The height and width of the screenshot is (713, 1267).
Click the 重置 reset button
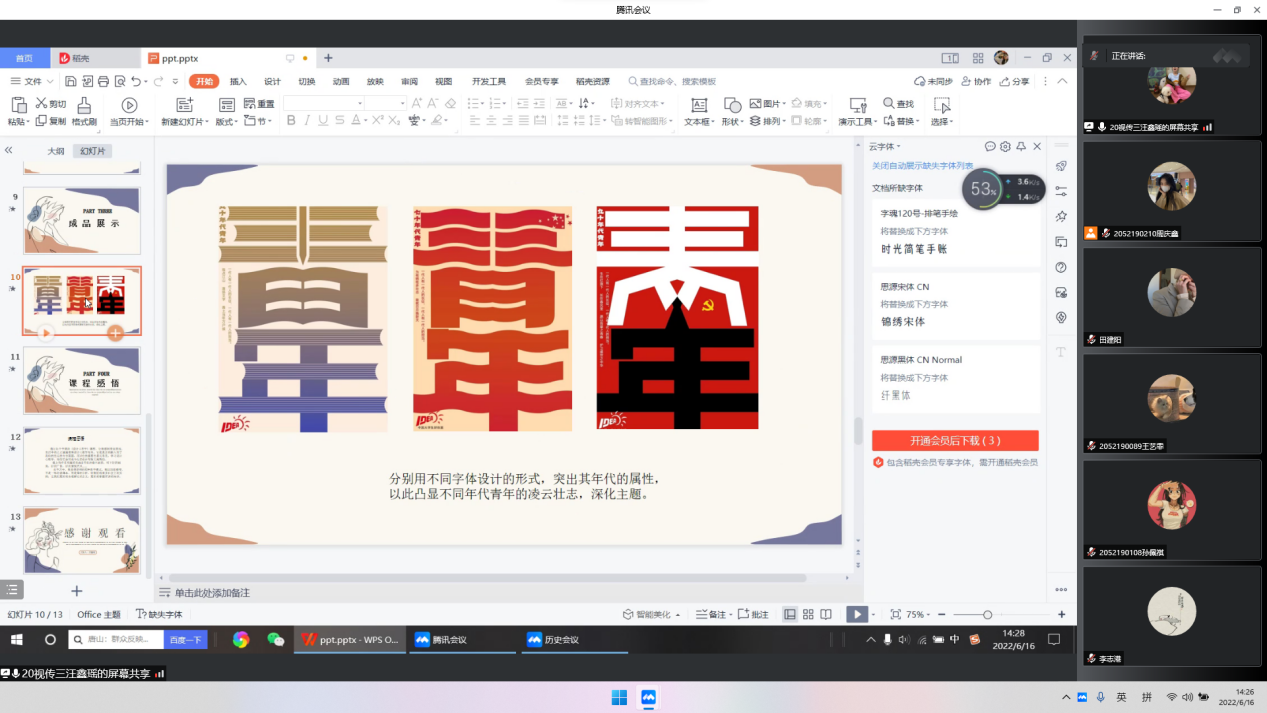pos(259,104)
